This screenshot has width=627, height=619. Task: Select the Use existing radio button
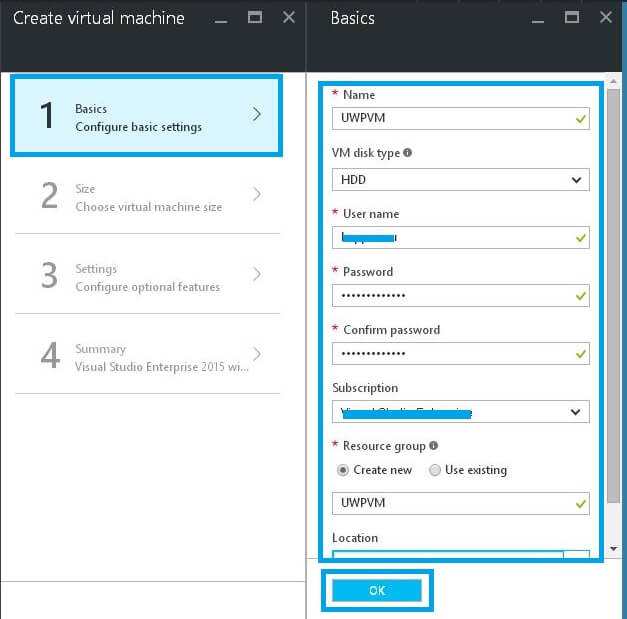click(x=434, y=470)
